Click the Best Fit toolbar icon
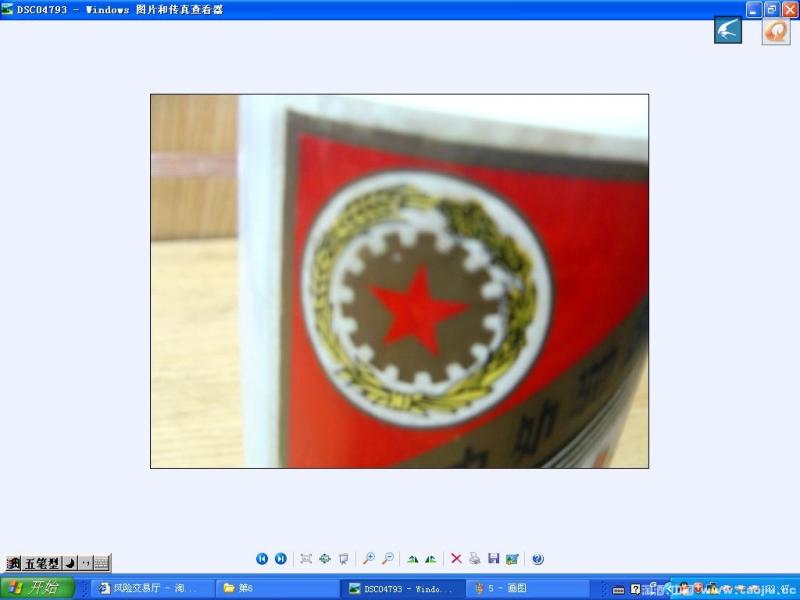Viewport: 800px width, 600px height. click(x=306, y=559)
